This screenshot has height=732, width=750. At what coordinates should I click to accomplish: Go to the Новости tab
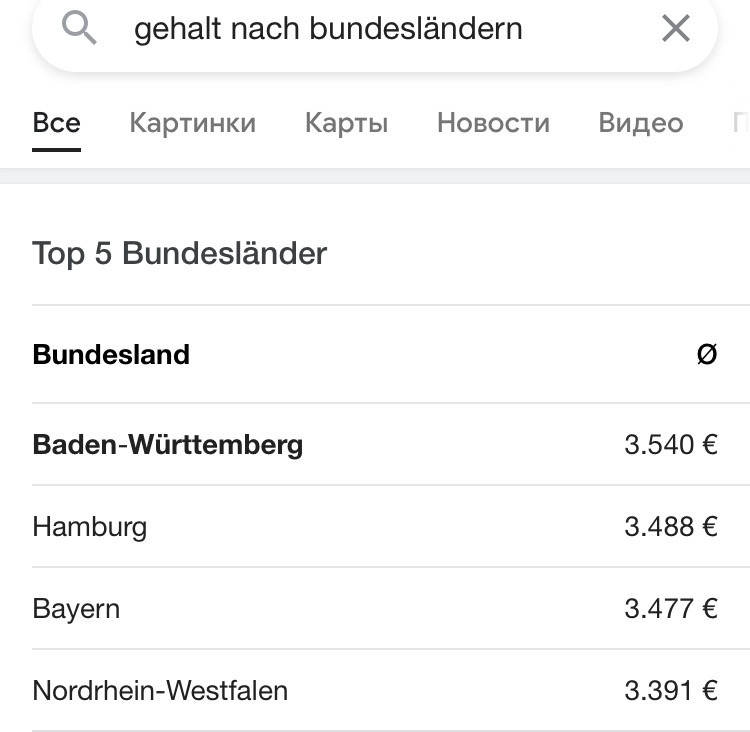coord(493,123)
